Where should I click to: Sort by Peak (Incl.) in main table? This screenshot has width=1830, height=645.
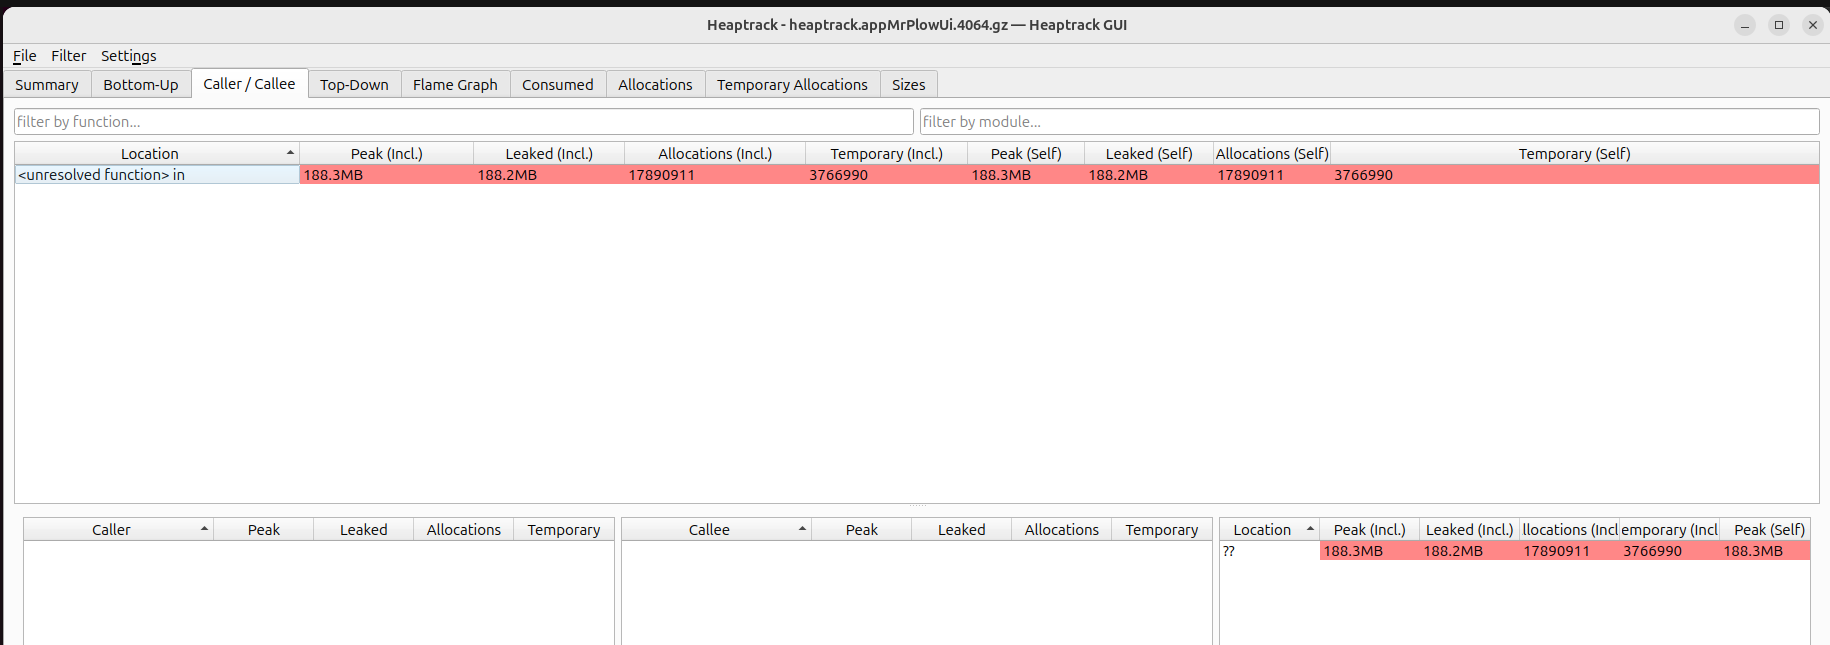click(386, 154)
